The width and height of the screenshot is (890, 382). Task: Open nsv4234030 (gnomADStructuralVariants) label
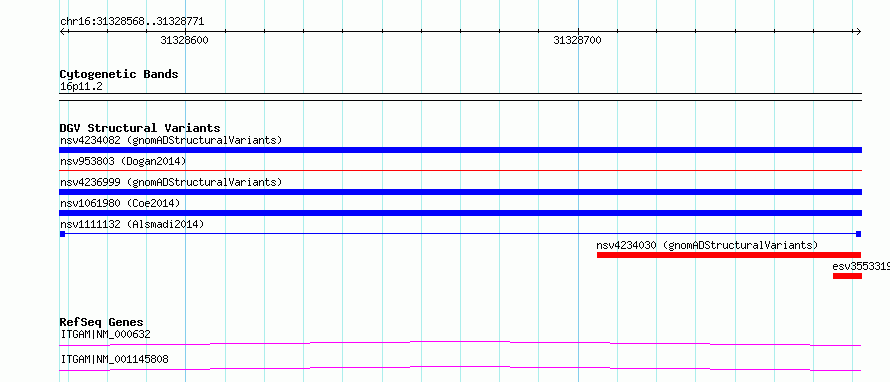707,245
